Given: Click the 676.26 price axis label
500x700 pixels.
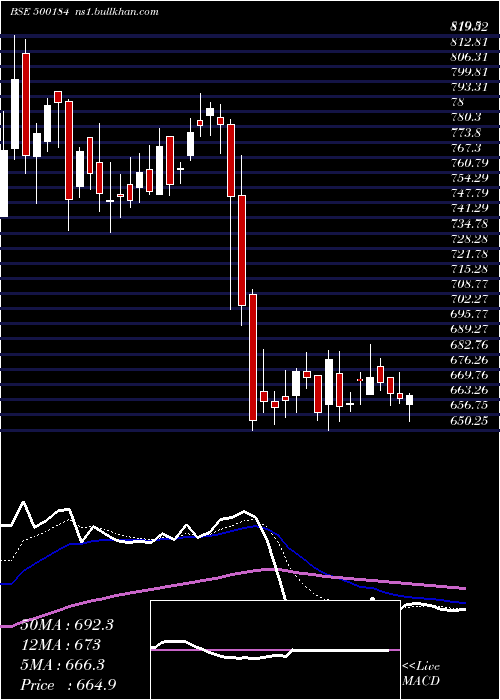Looking at the screenshot, I should pos(470,360).
